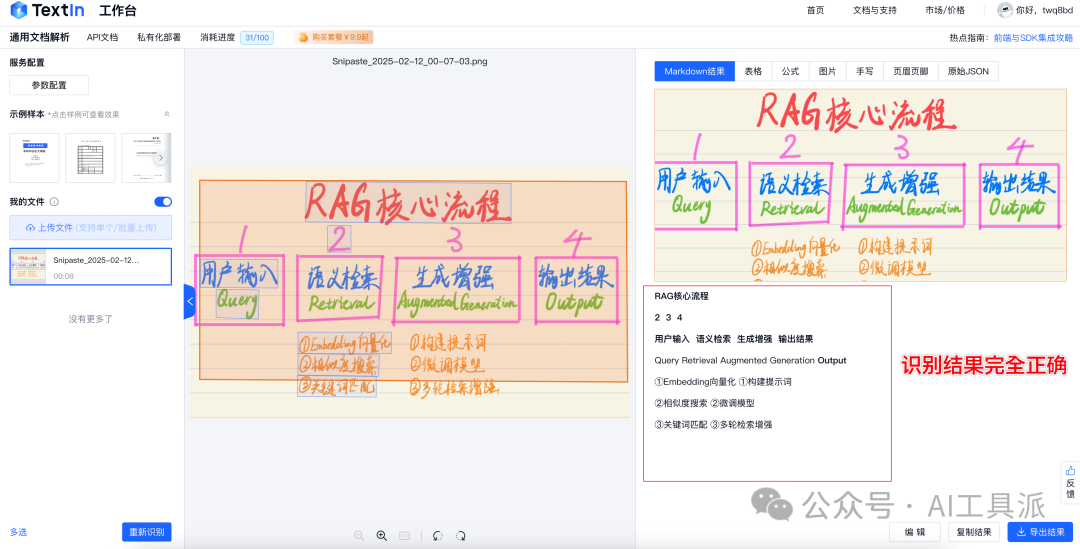
Task: Open the user avatar profile
Action: coord(1005,10)
